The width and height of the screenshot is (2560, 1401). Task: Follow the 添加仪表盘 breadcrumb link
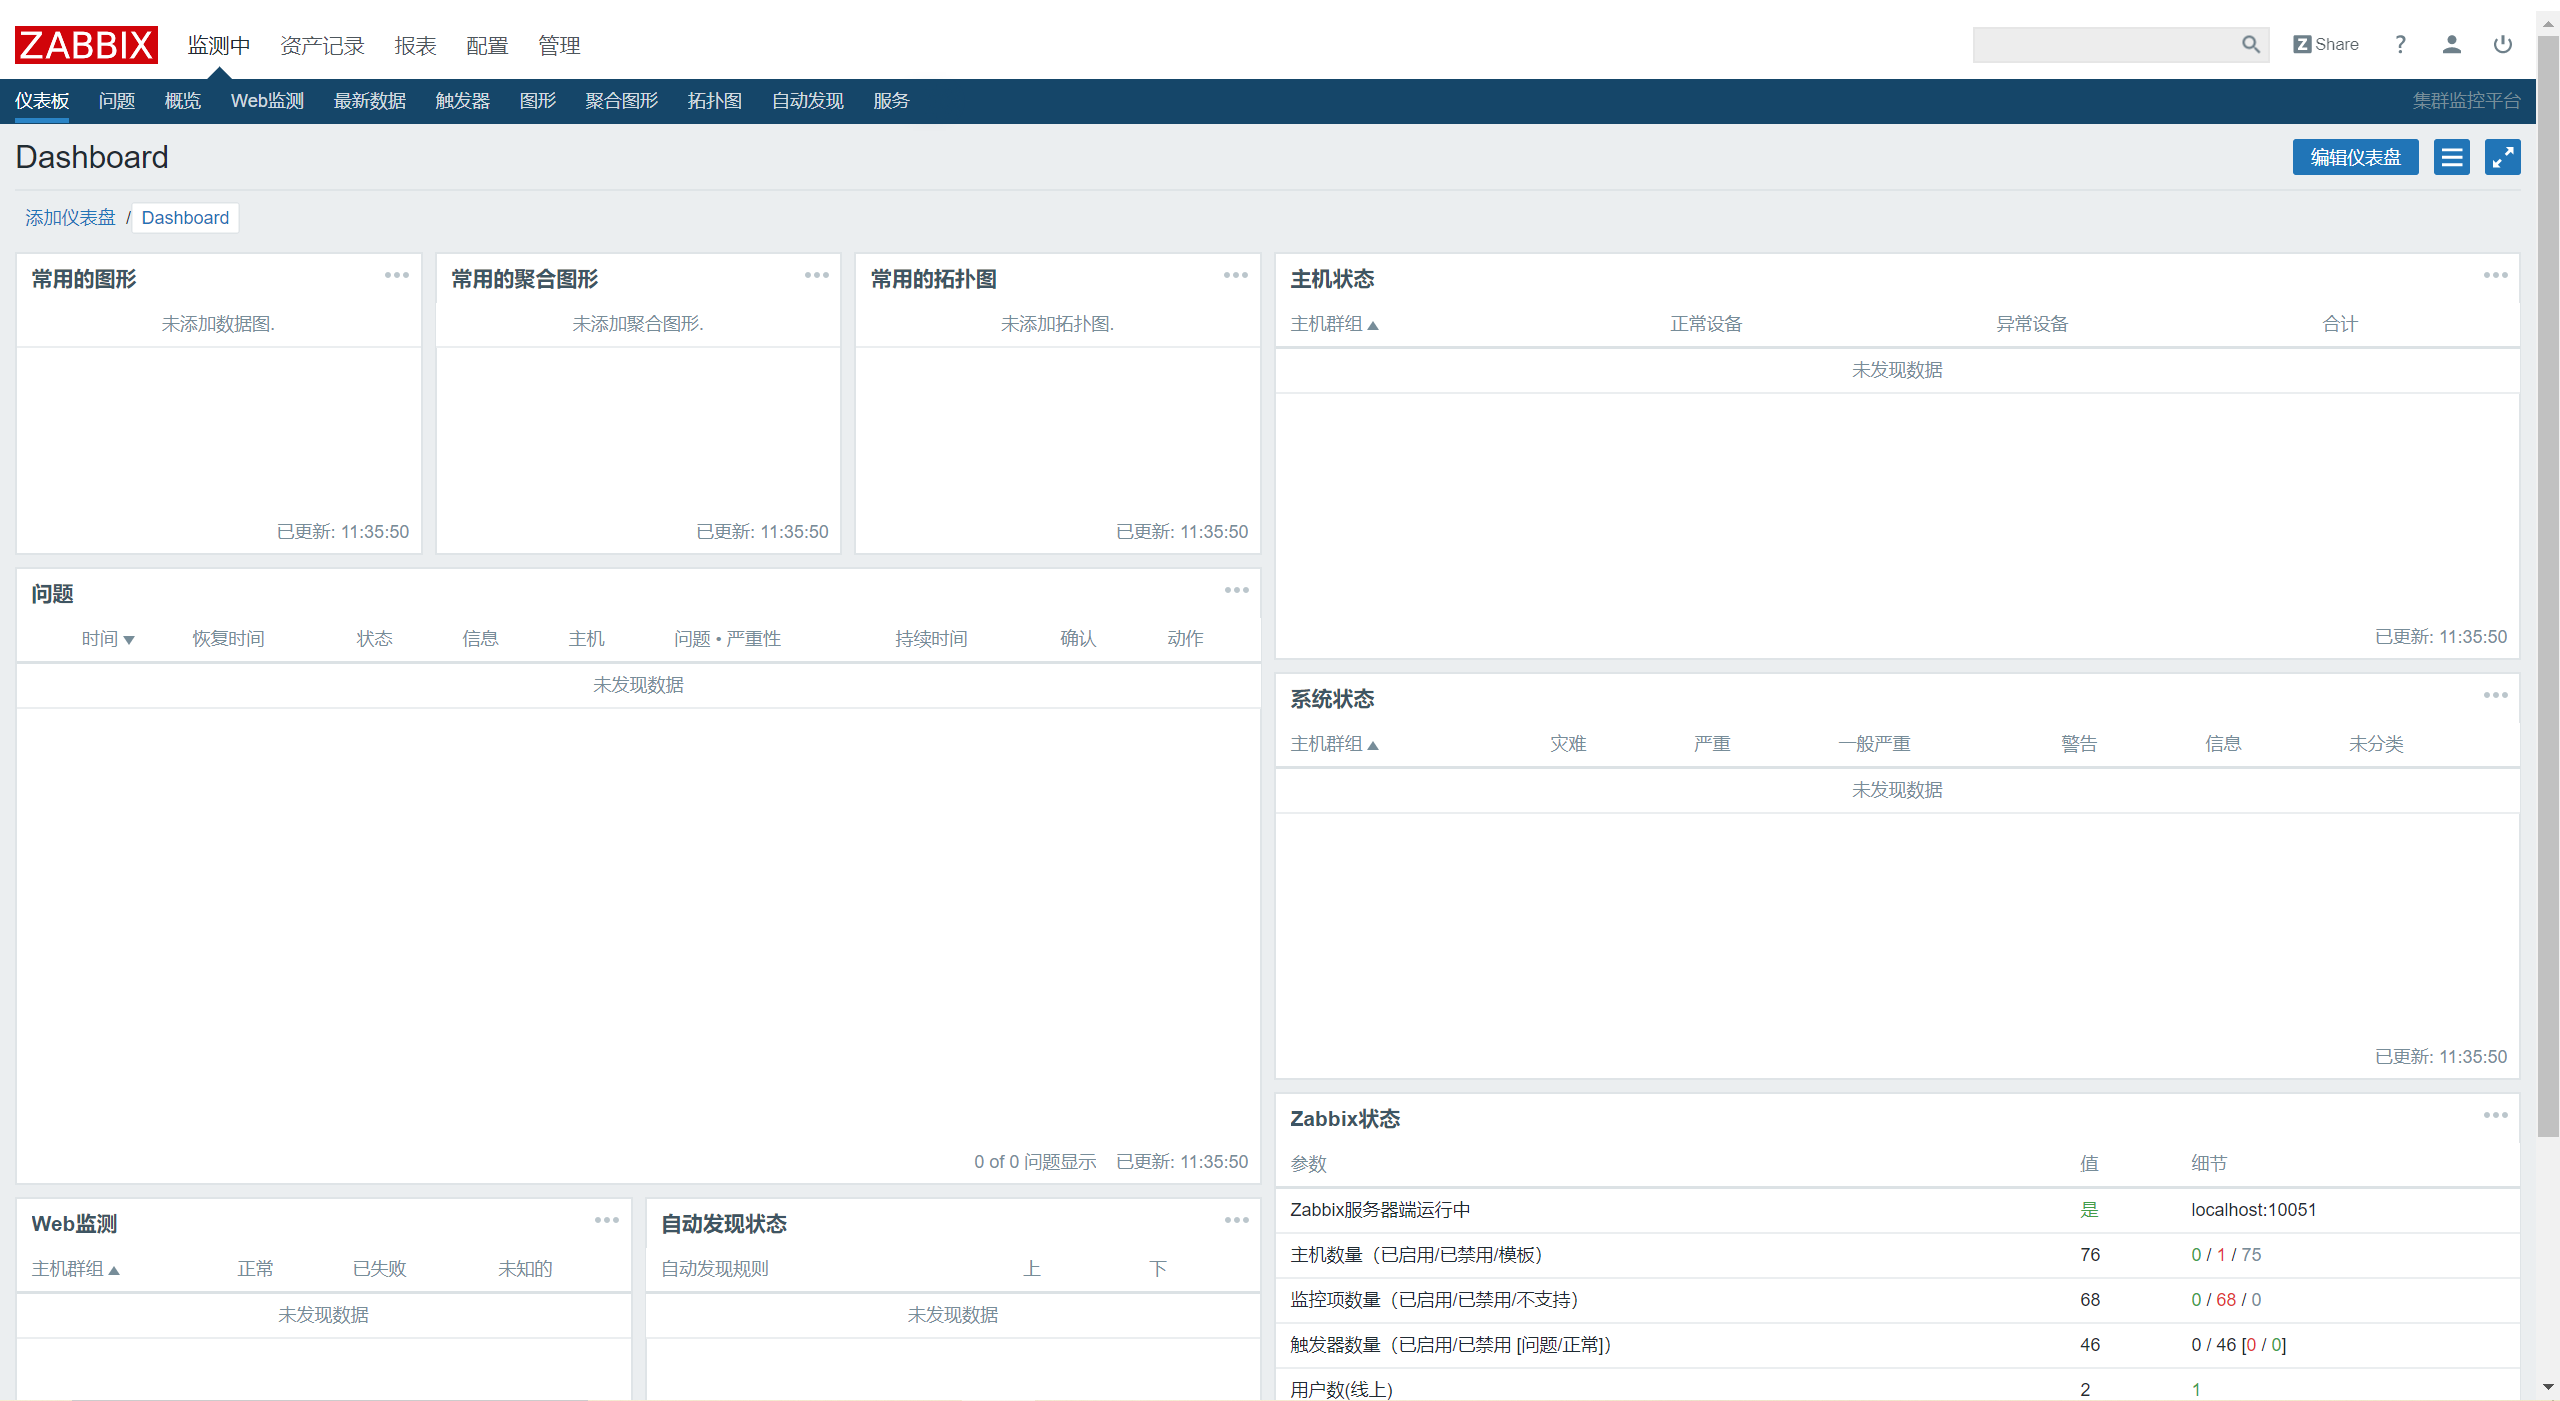[70, 218]
